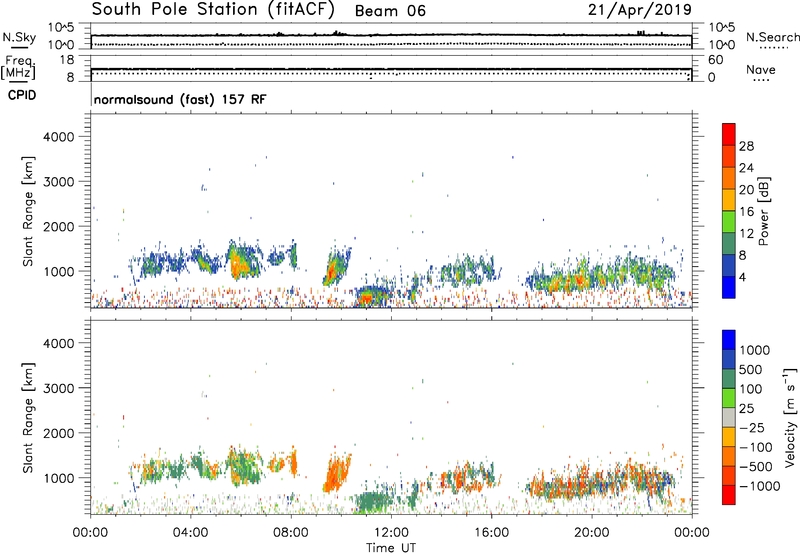
Task: Click '4000' tick on power panel
Action: pyautogui.click(x=58, y=137)
